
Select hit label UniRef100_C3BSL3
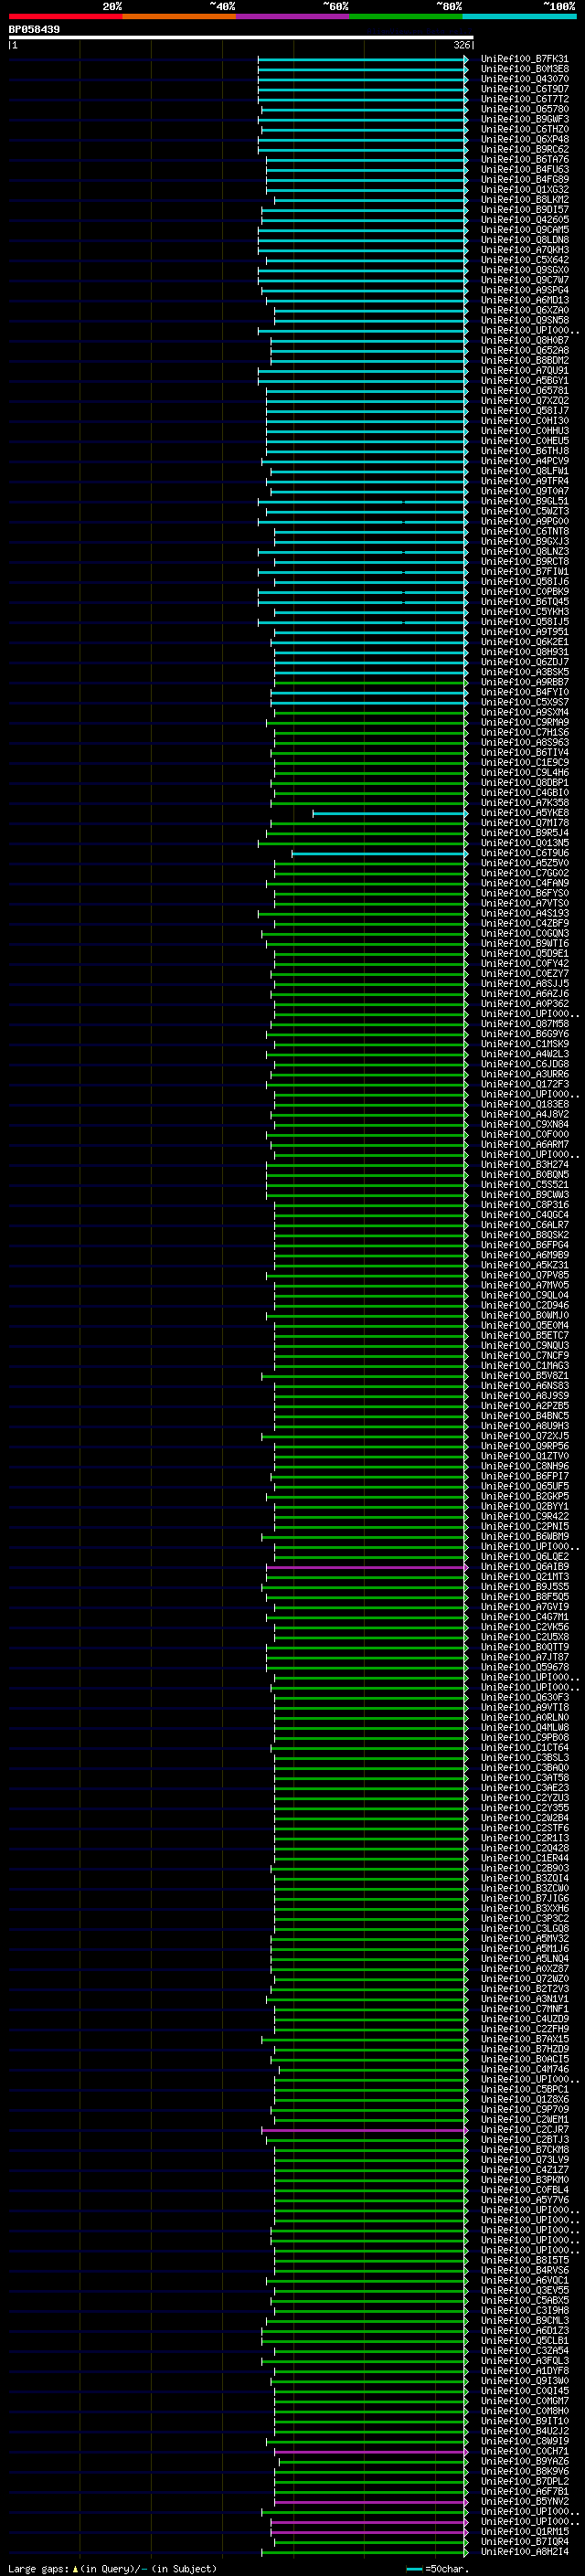[525, 1758]
